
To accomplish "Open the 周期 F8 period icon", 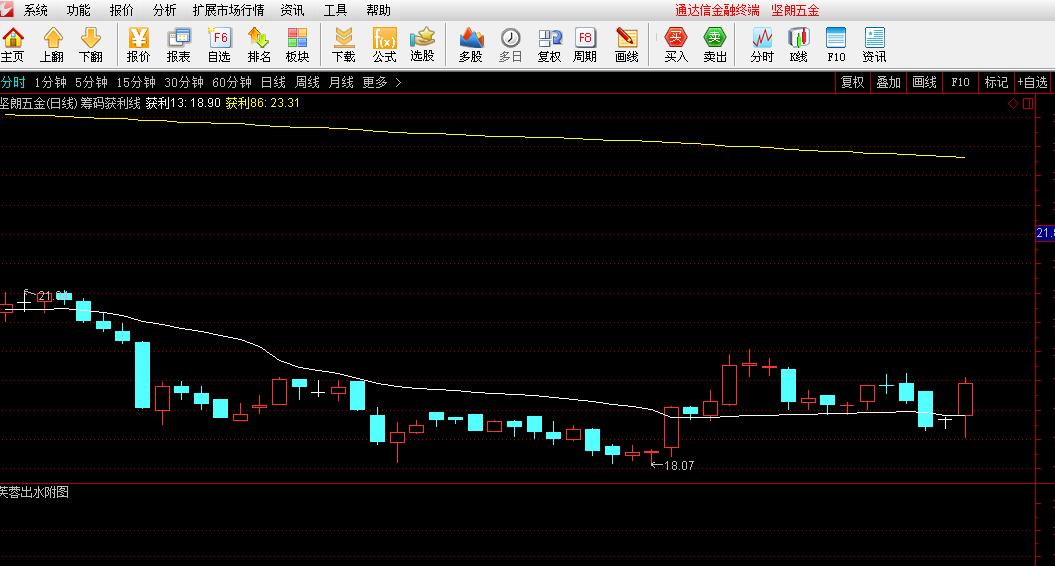I will (585, 45).
